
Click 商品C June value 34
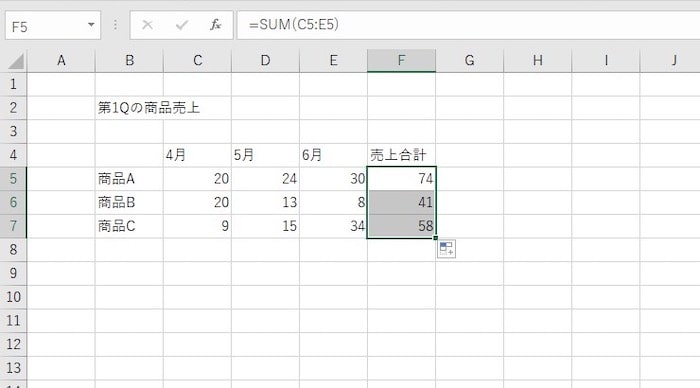pos(333,226)
